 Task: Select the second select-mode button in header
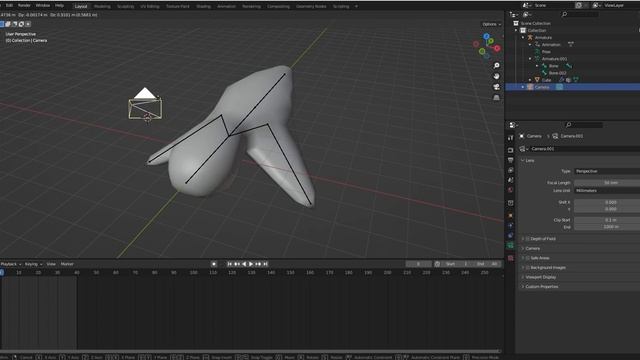tap(8, 24)
